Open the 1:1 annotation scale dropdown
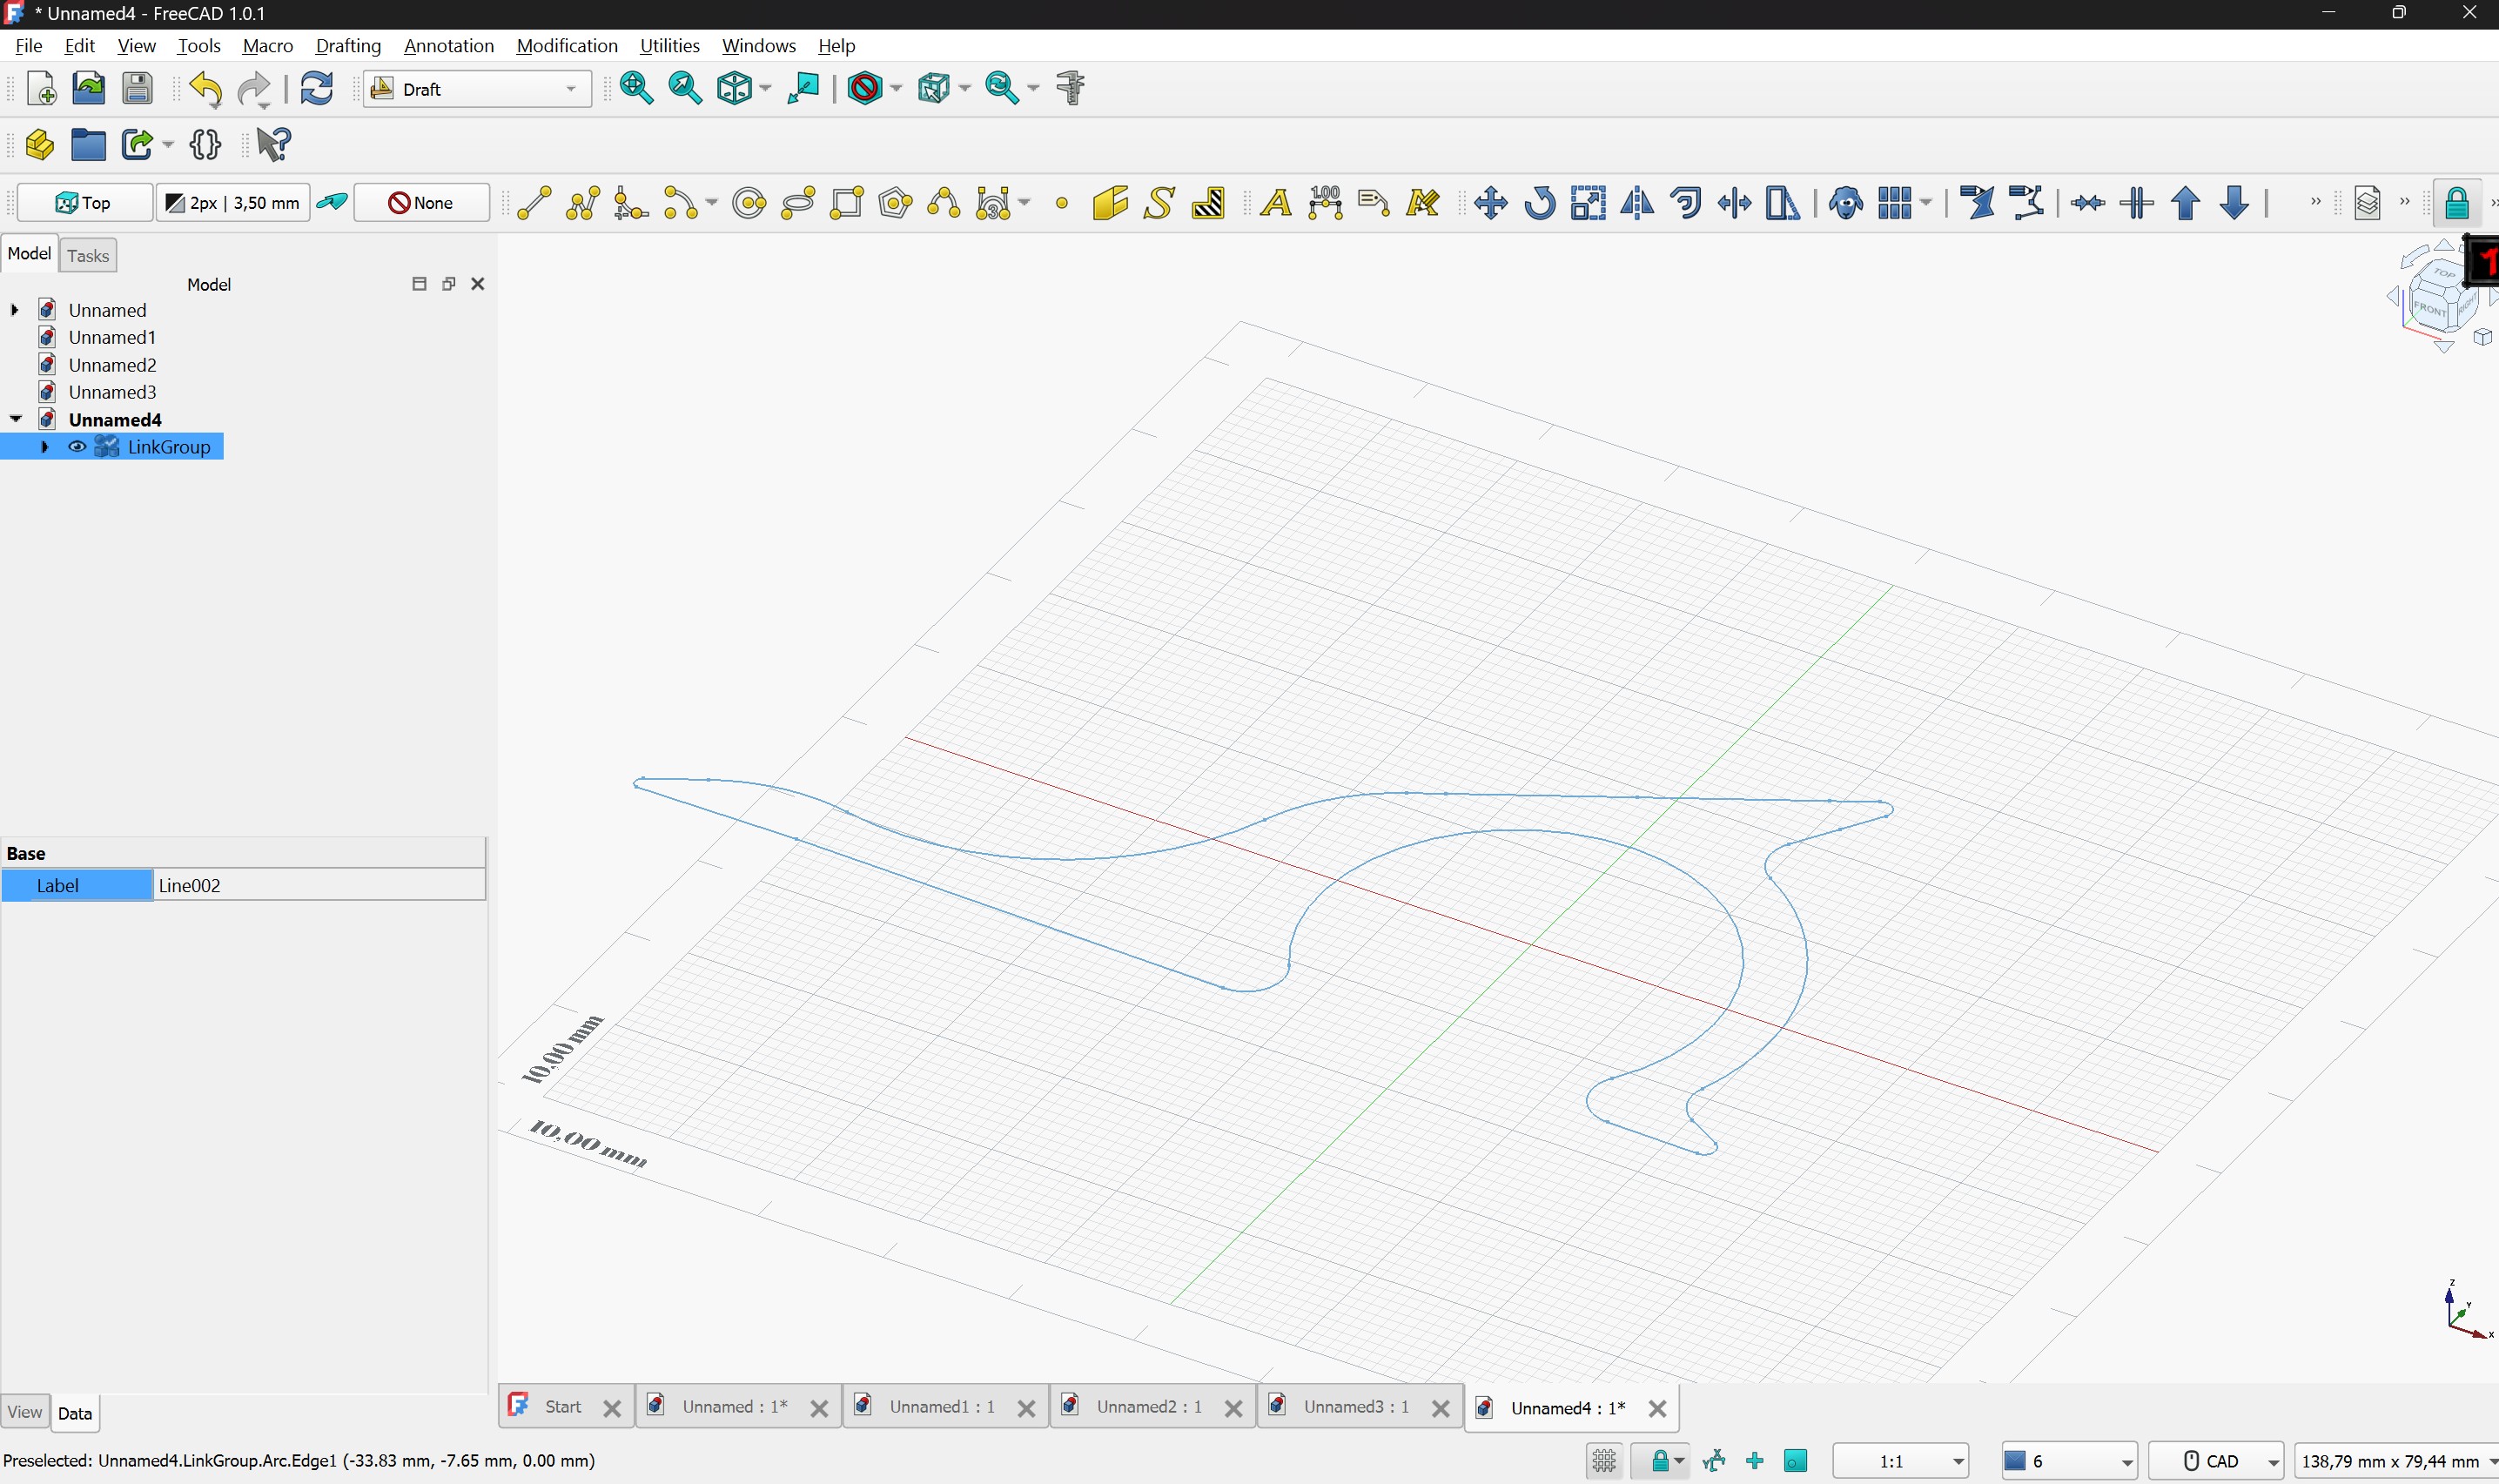This screenshot has height=1484, width=2499. pyautogui.click(x=1900, y=1461)
